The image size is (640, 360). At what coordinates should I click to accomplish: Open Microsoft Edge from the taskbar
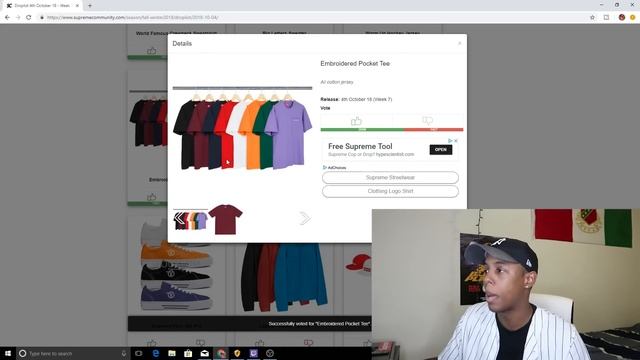(x=156, y=353)
